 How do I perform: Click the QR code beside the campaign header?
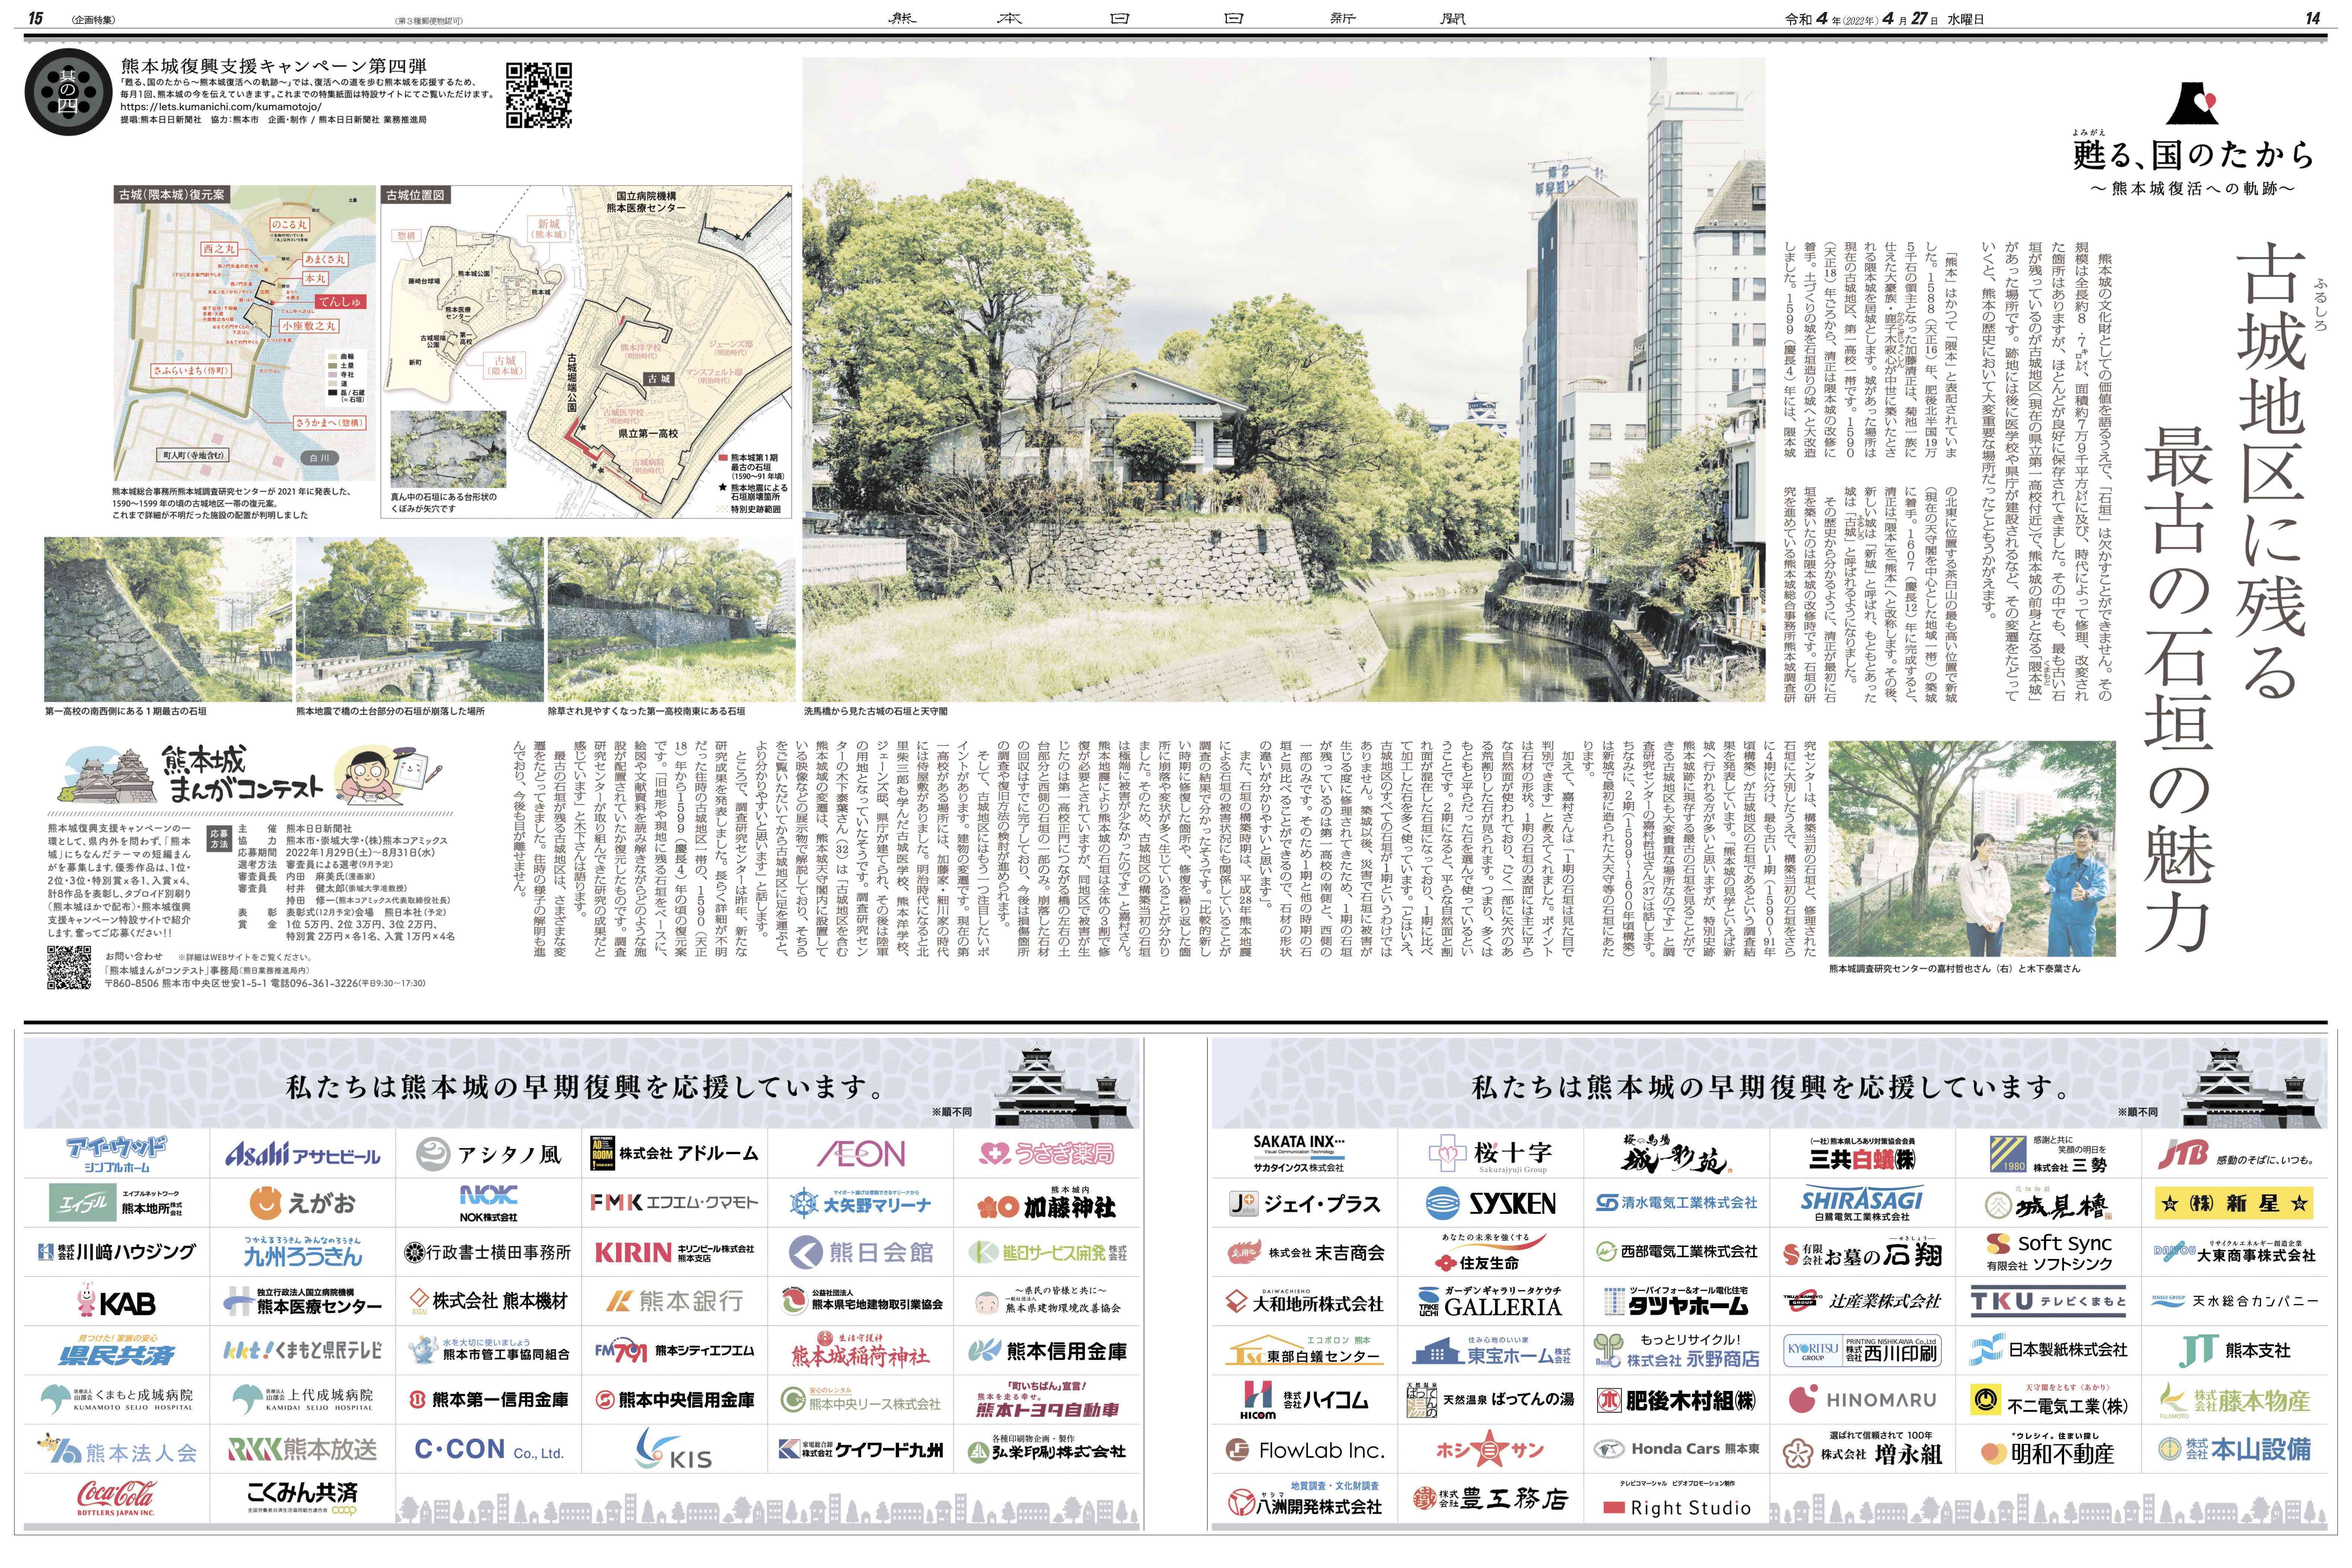[x=538, y=95]
